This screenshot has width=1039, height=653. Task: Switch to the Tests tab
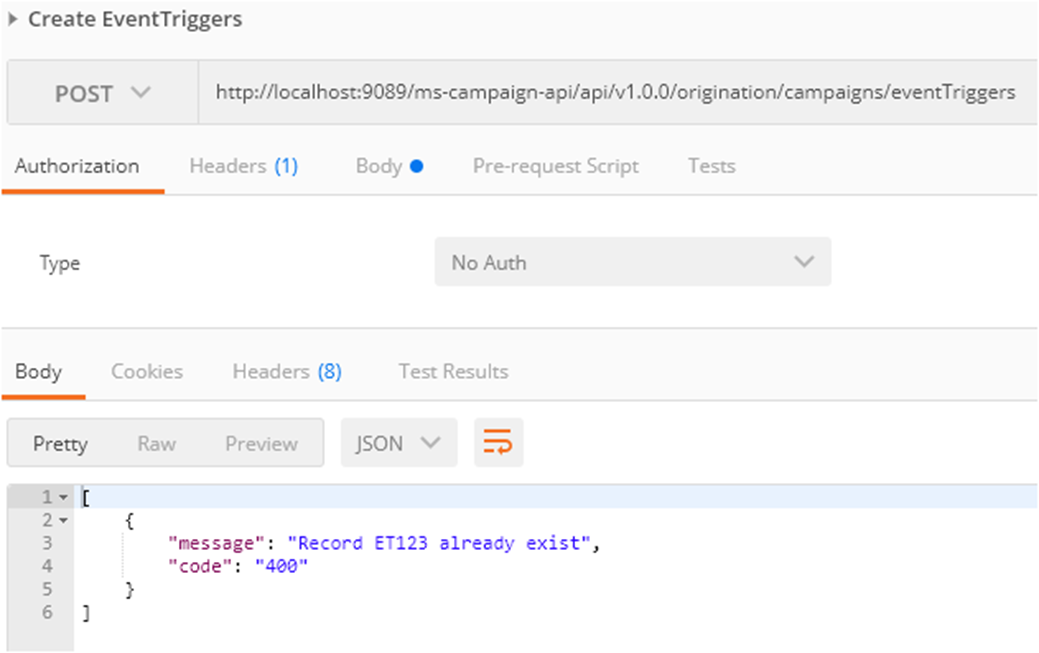point(711,166)
